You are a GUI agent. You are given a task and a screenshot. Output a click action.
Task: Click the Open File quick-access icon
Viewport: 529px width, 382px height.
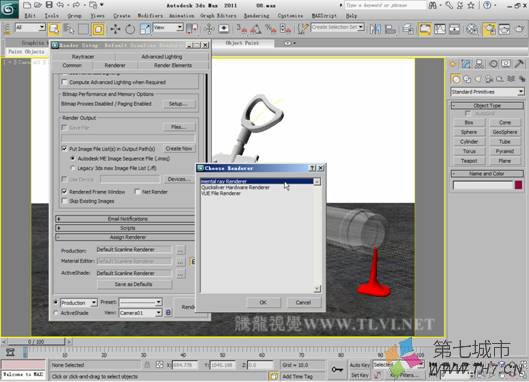coord(38,5)
